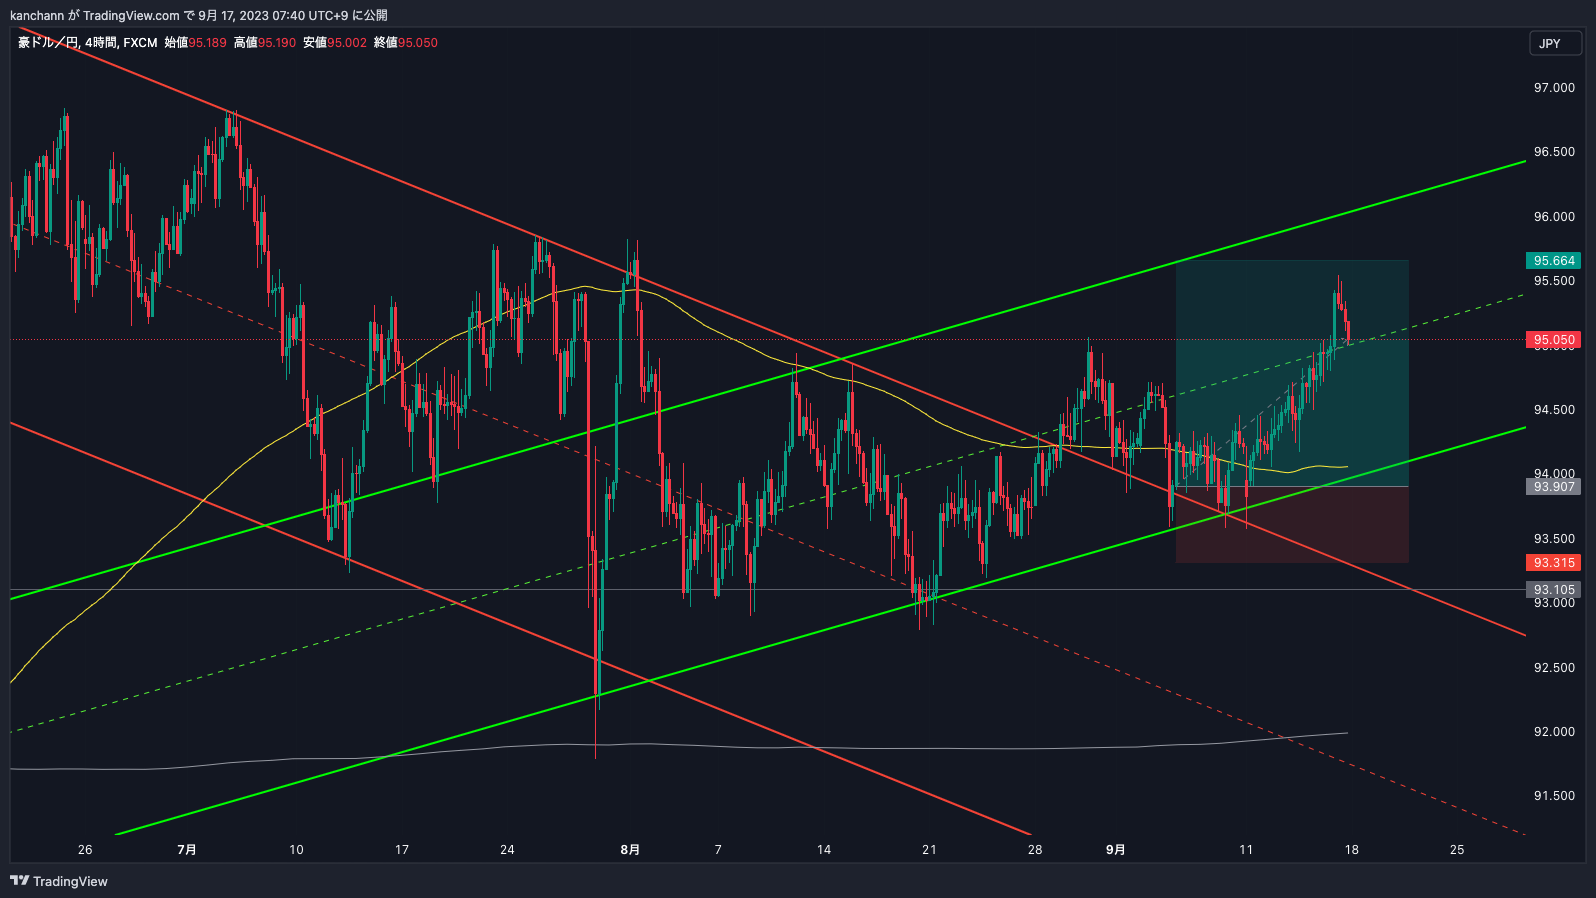Image resolution: width=1596 pixels, height=898 pixels.
Task: Select the long position's green profit zone
Action: [1292, 373]
